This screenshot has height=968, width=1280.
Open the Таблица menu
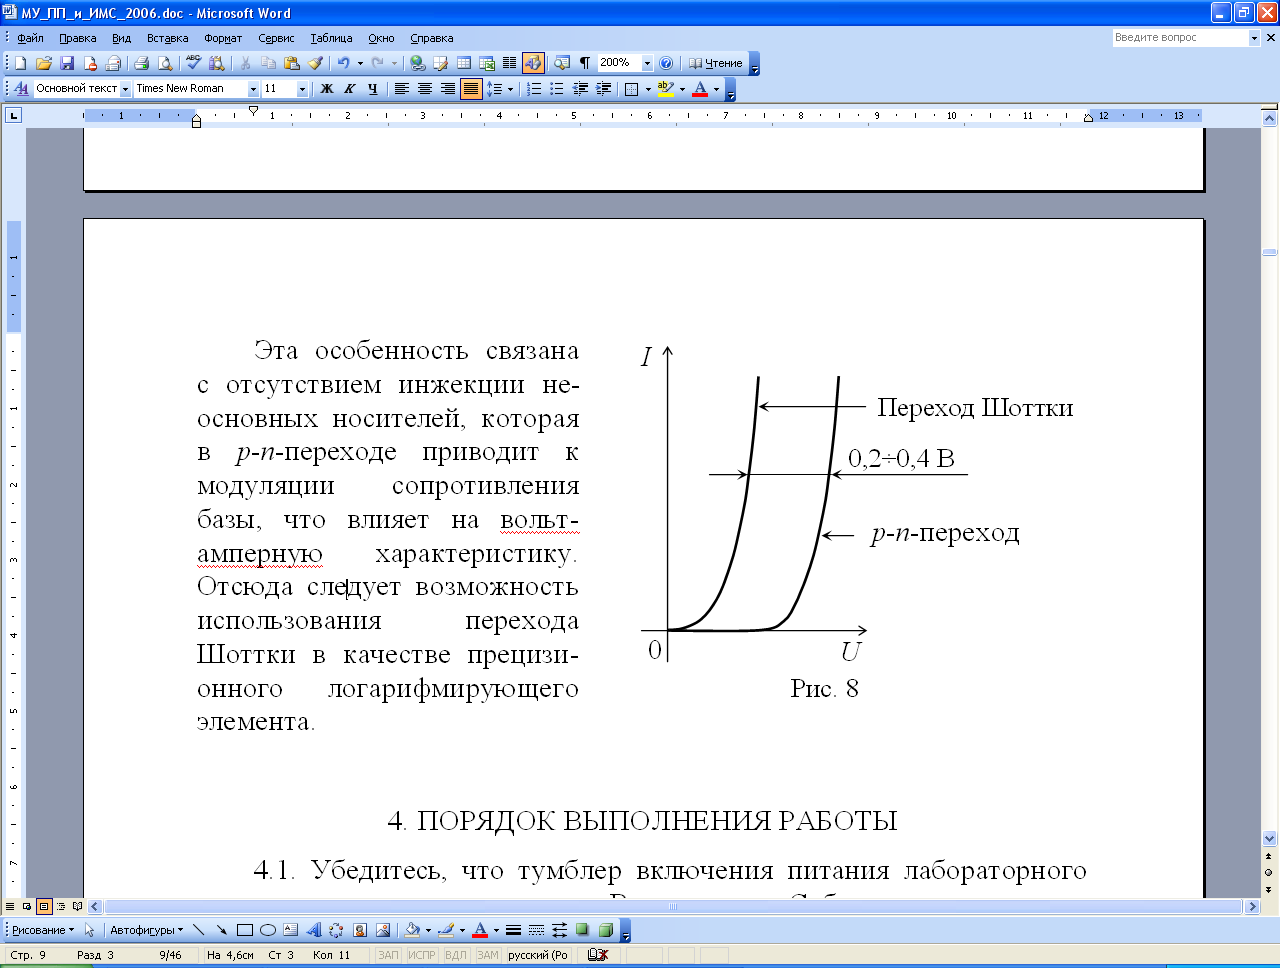(331, 38)
